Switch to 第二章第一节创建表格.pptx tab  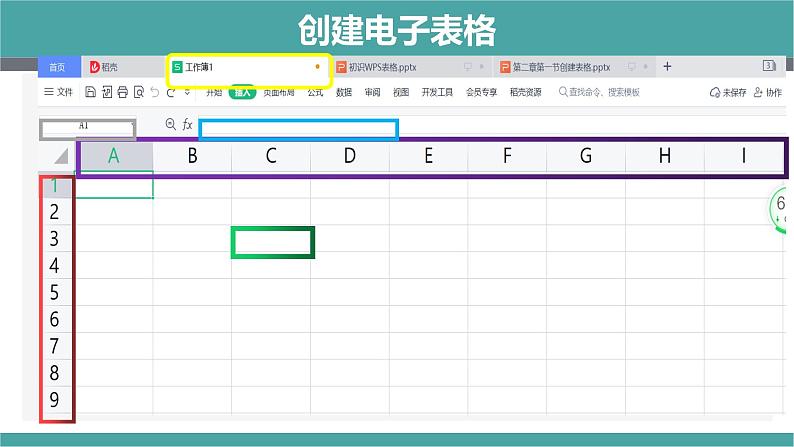pos(575,67)
